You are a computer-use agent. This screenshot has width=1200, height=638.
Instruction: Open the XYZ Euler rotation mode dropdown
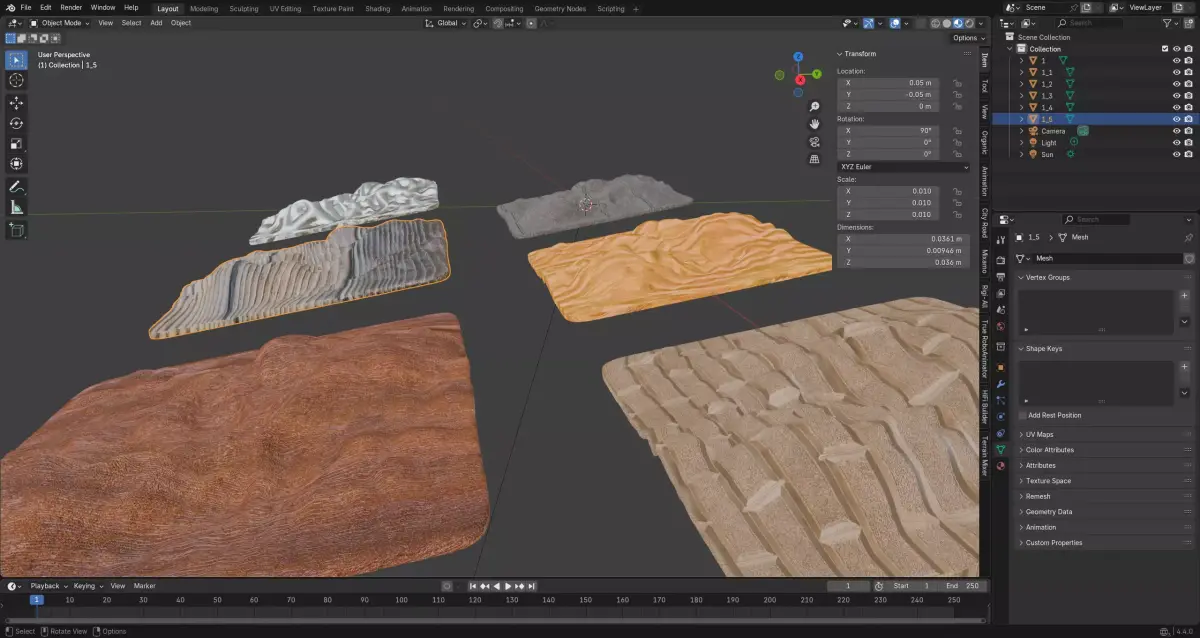pos(904,167)
